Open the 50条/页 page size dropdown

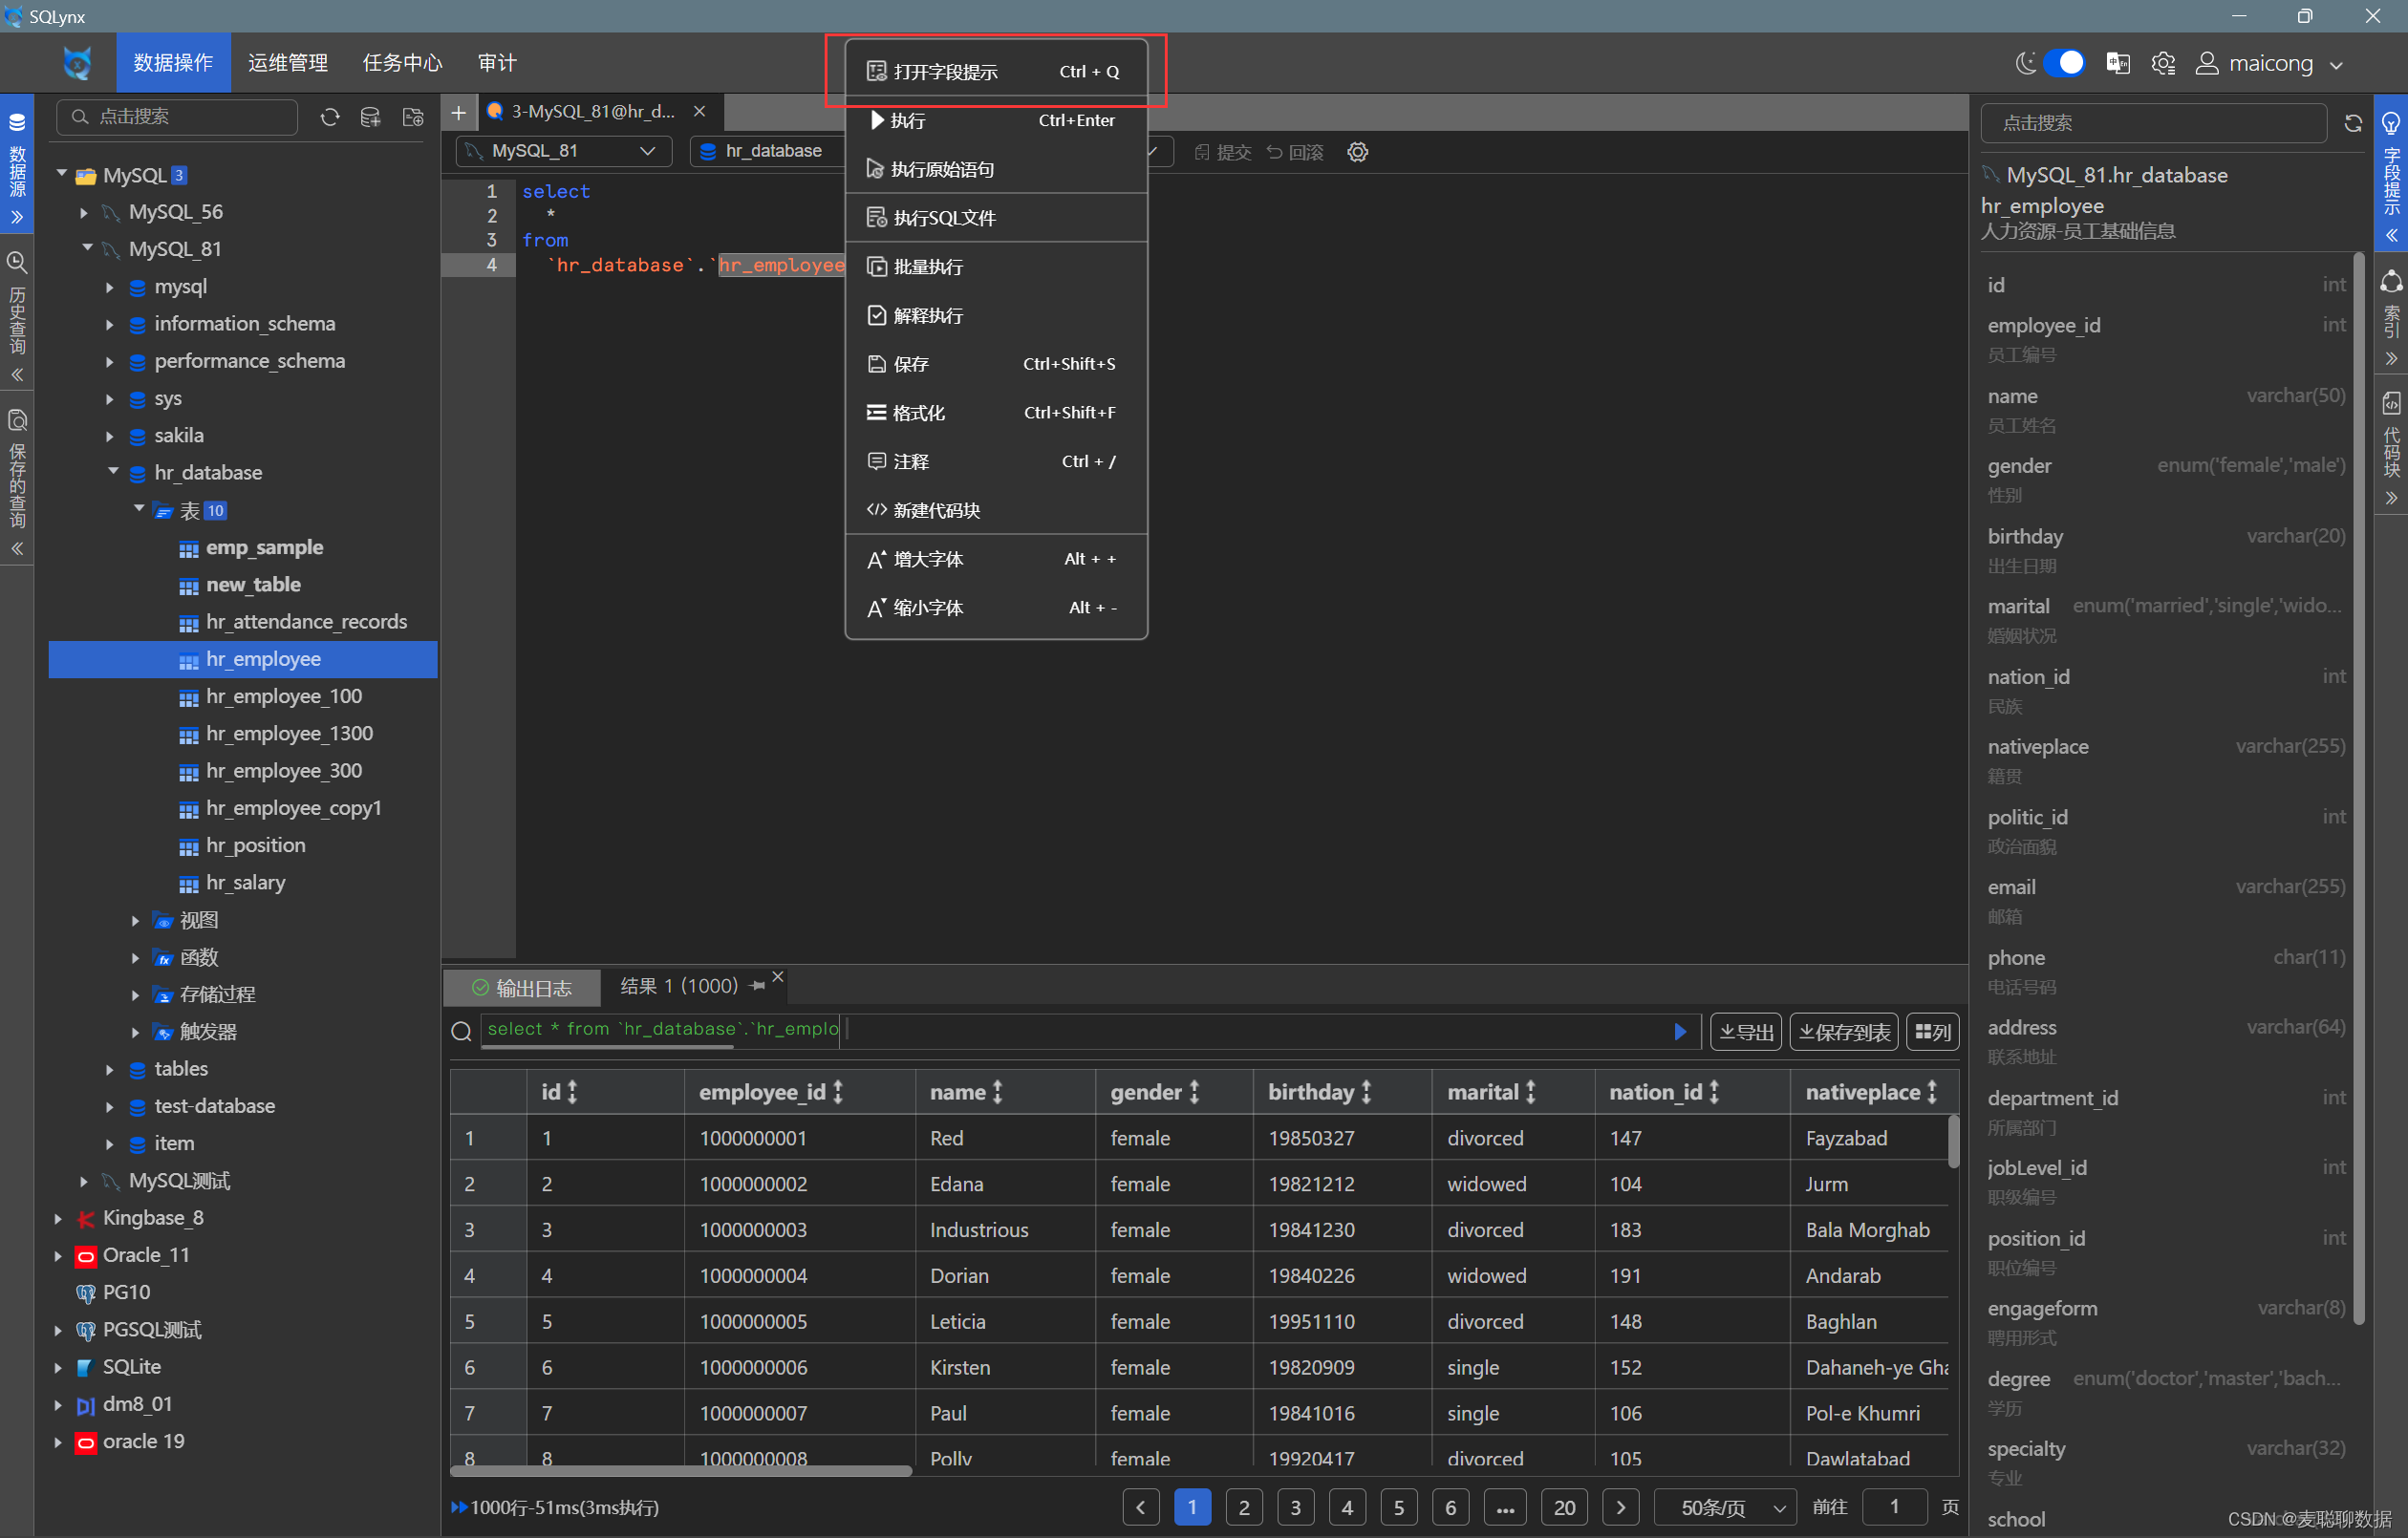pyautogui.click(x=1724, y=1506)
